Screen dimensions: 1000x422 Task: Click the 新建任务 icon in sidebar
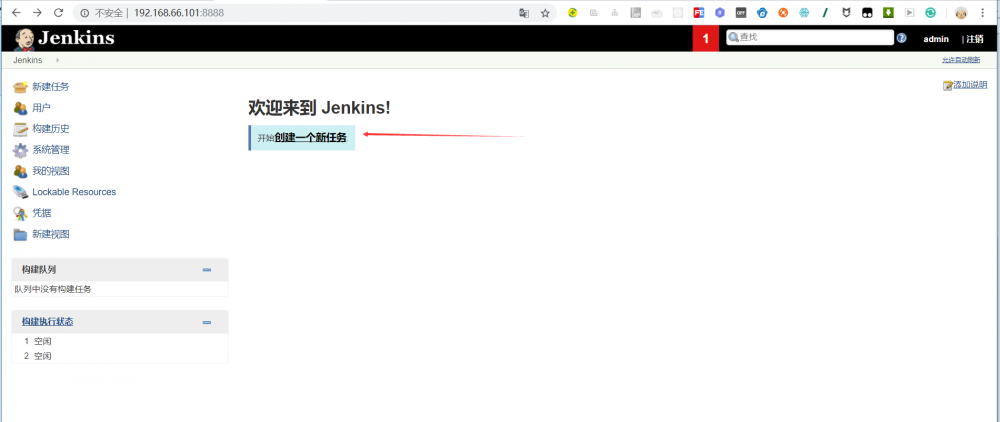coord(20,87)
